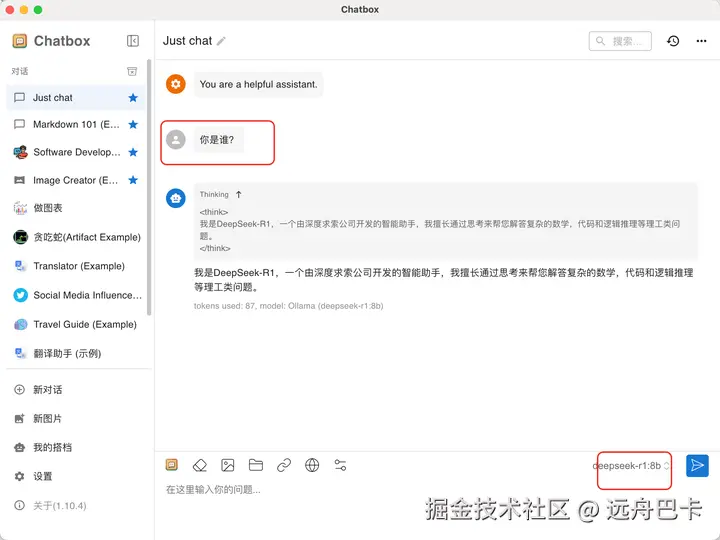
Task: Collapse the sidebar with the panel icon
Action: (x=133, y=41)
